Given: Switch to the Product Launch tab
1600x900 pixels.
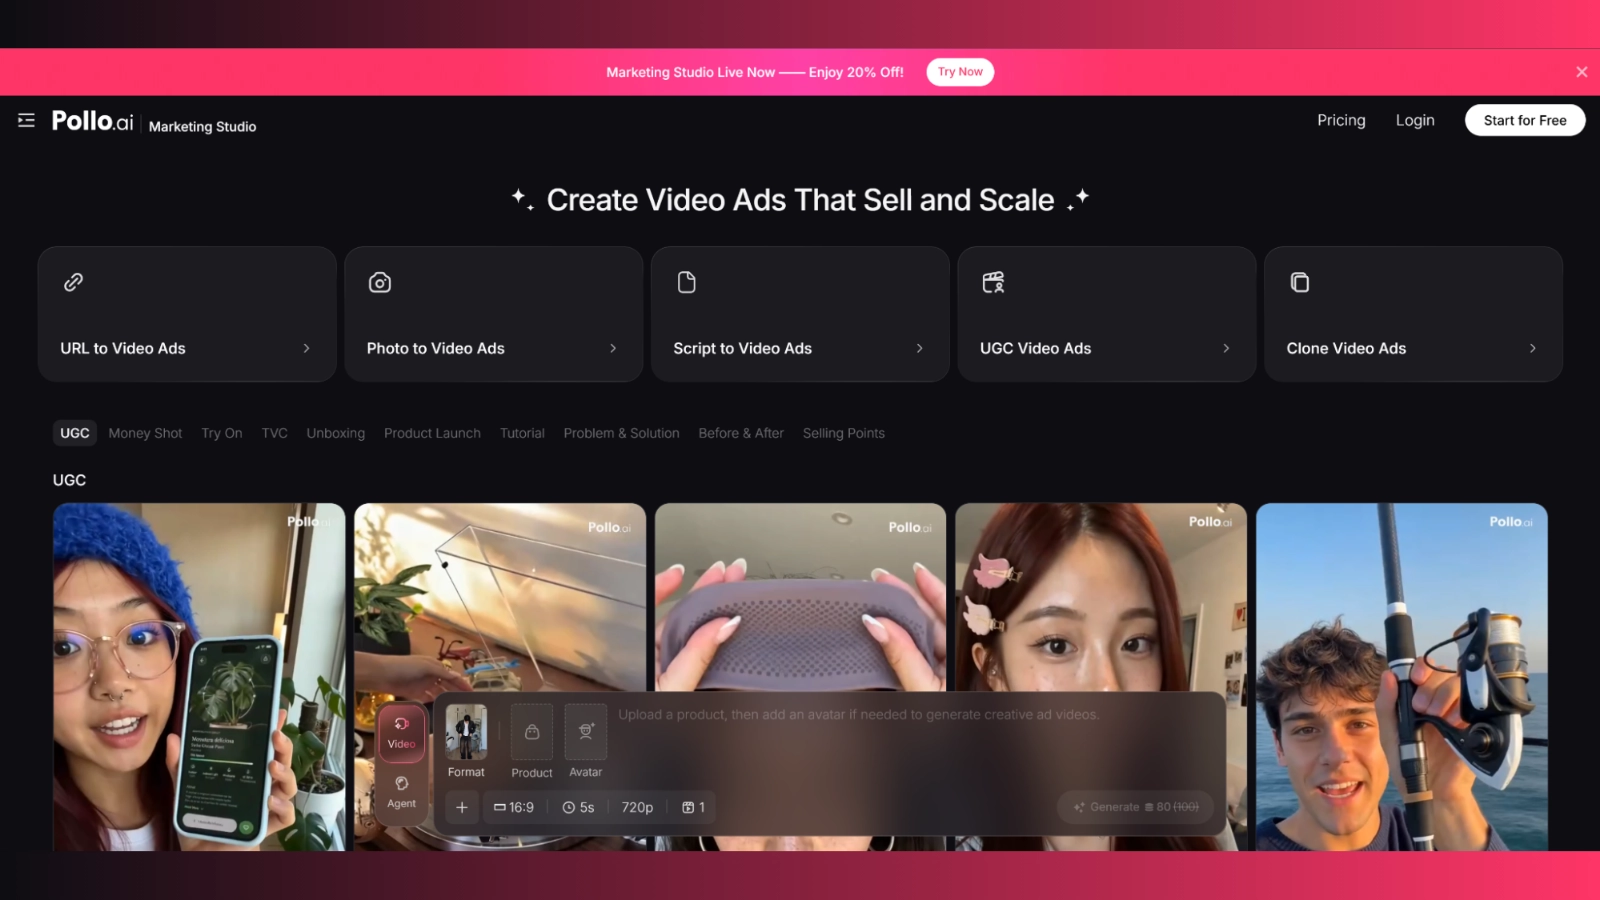Looking at the screenshot, I should click(432, 433).
